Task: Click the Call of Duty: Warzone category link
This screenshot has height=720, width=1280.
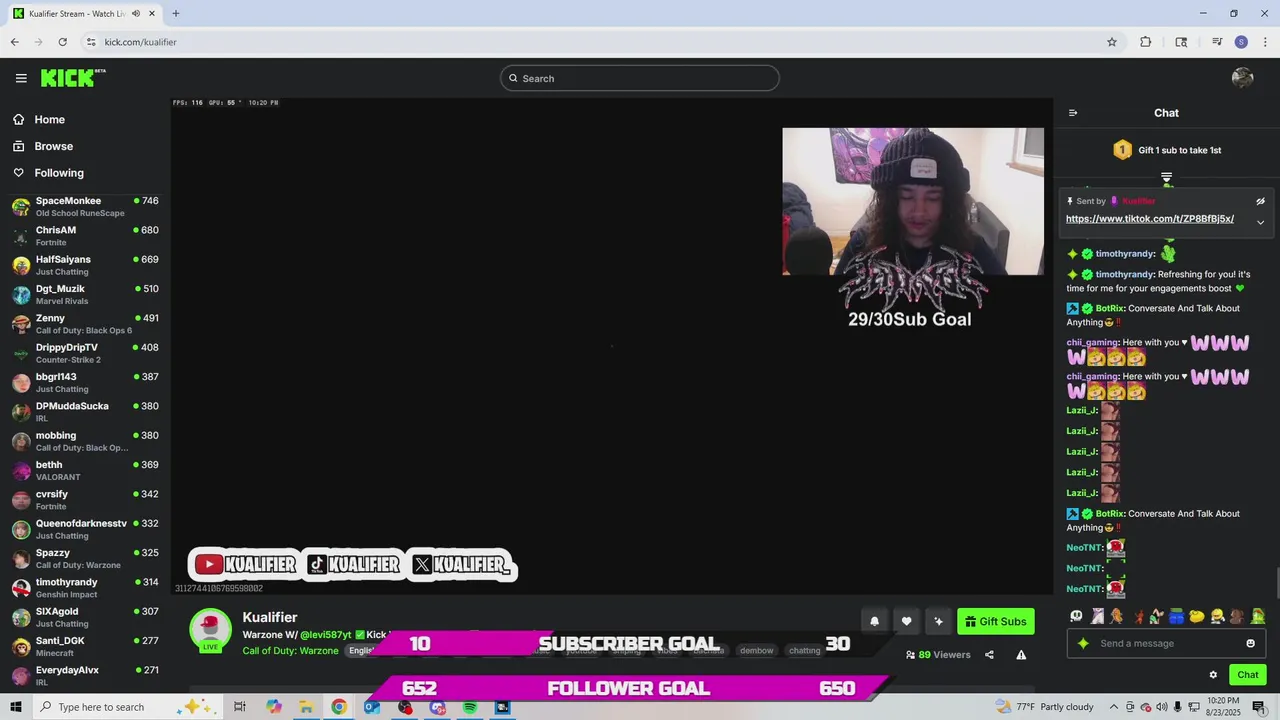Action: point(290,651)
